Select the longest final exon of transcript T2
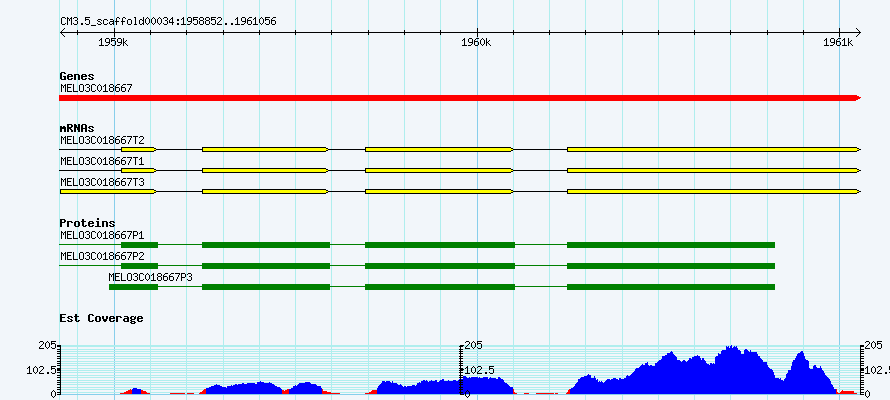Image resolution: width=890 pixels, height=400 pixels. point(714,149)
